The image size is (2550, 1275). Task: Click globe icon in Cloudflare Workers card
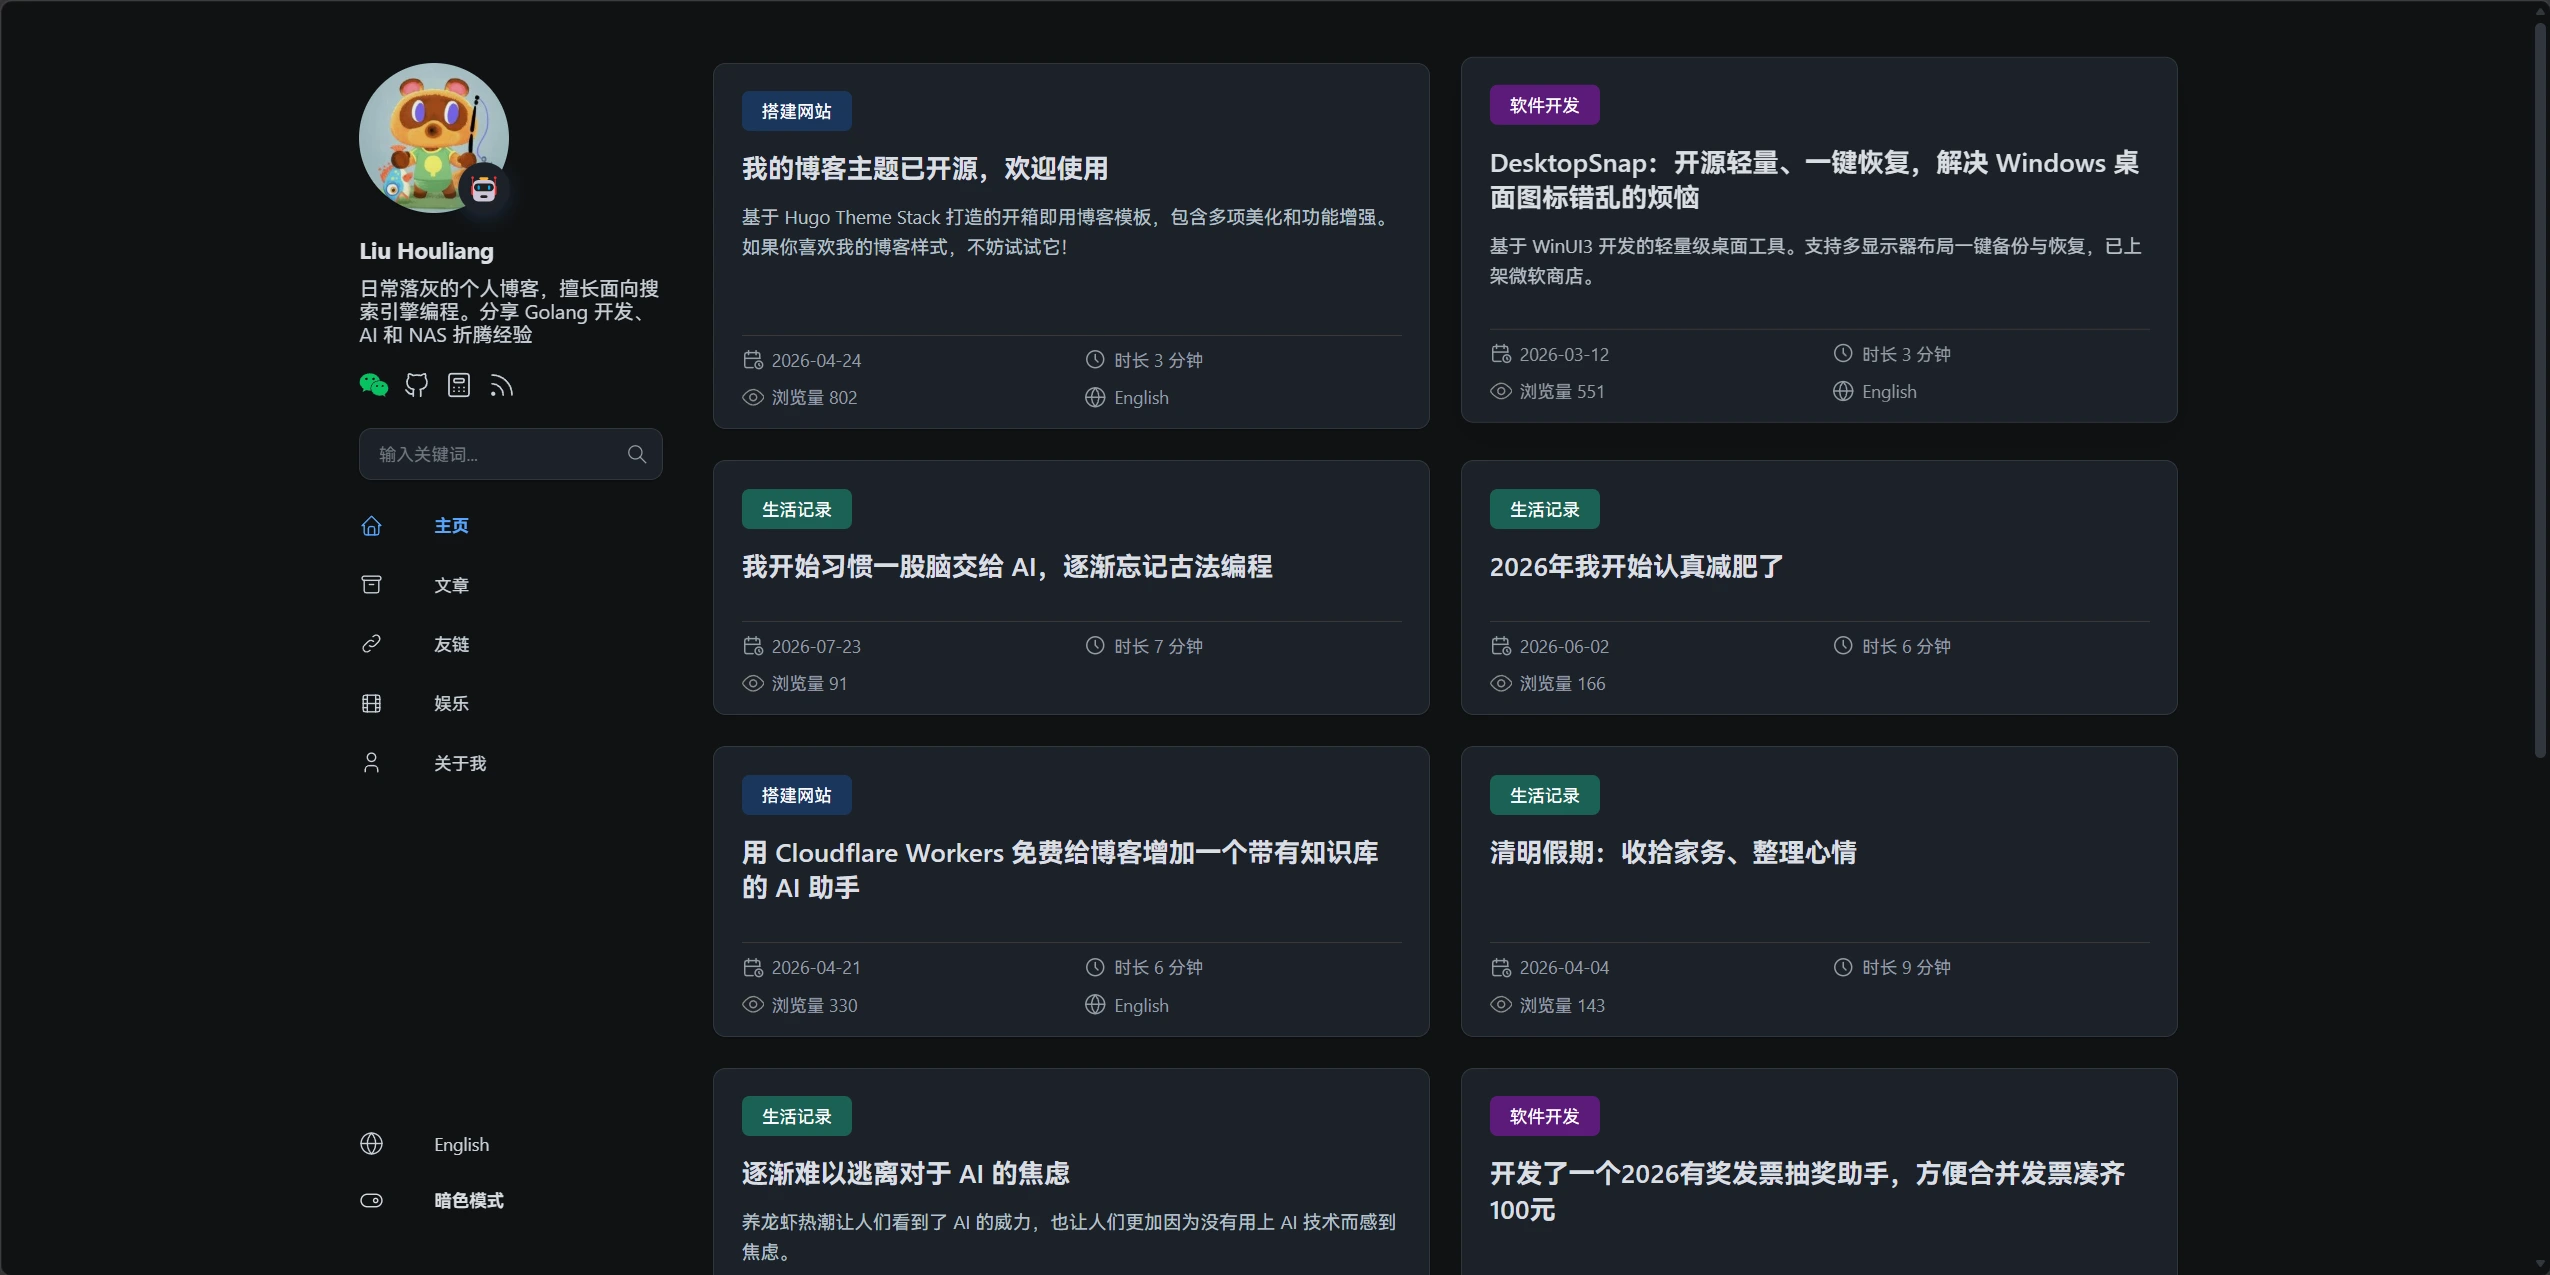point(1095,1005)
